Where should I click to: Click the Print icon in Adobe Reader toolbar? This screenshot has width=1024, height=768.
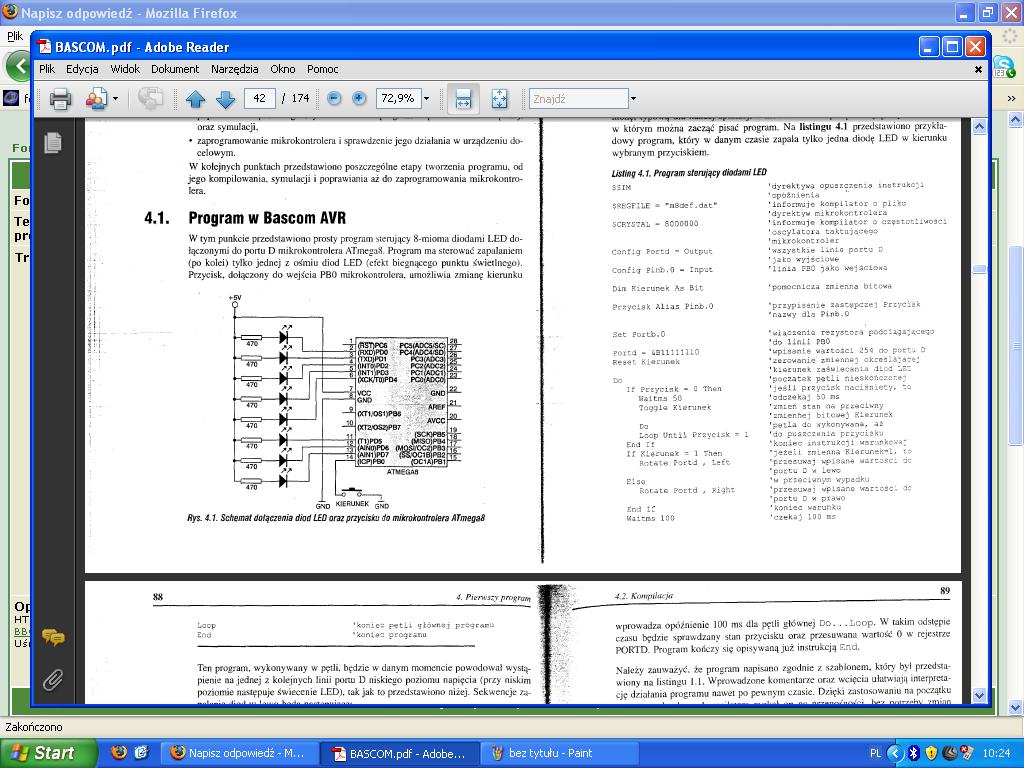coord(60,99)
